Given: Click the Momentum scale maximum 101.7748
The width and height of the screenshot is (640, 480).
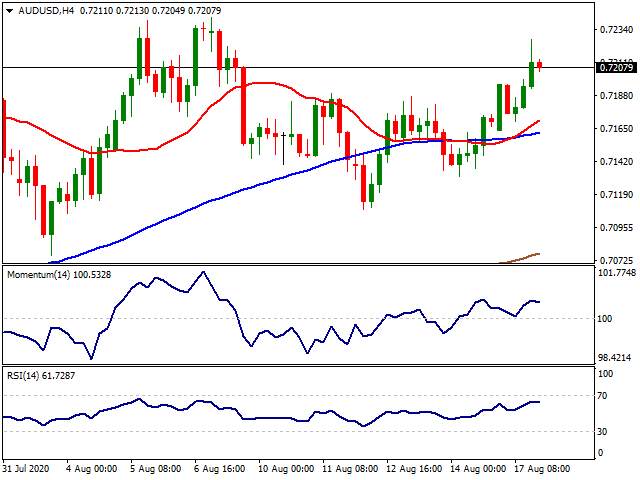Looking at the screenshot, I should 617,273.
